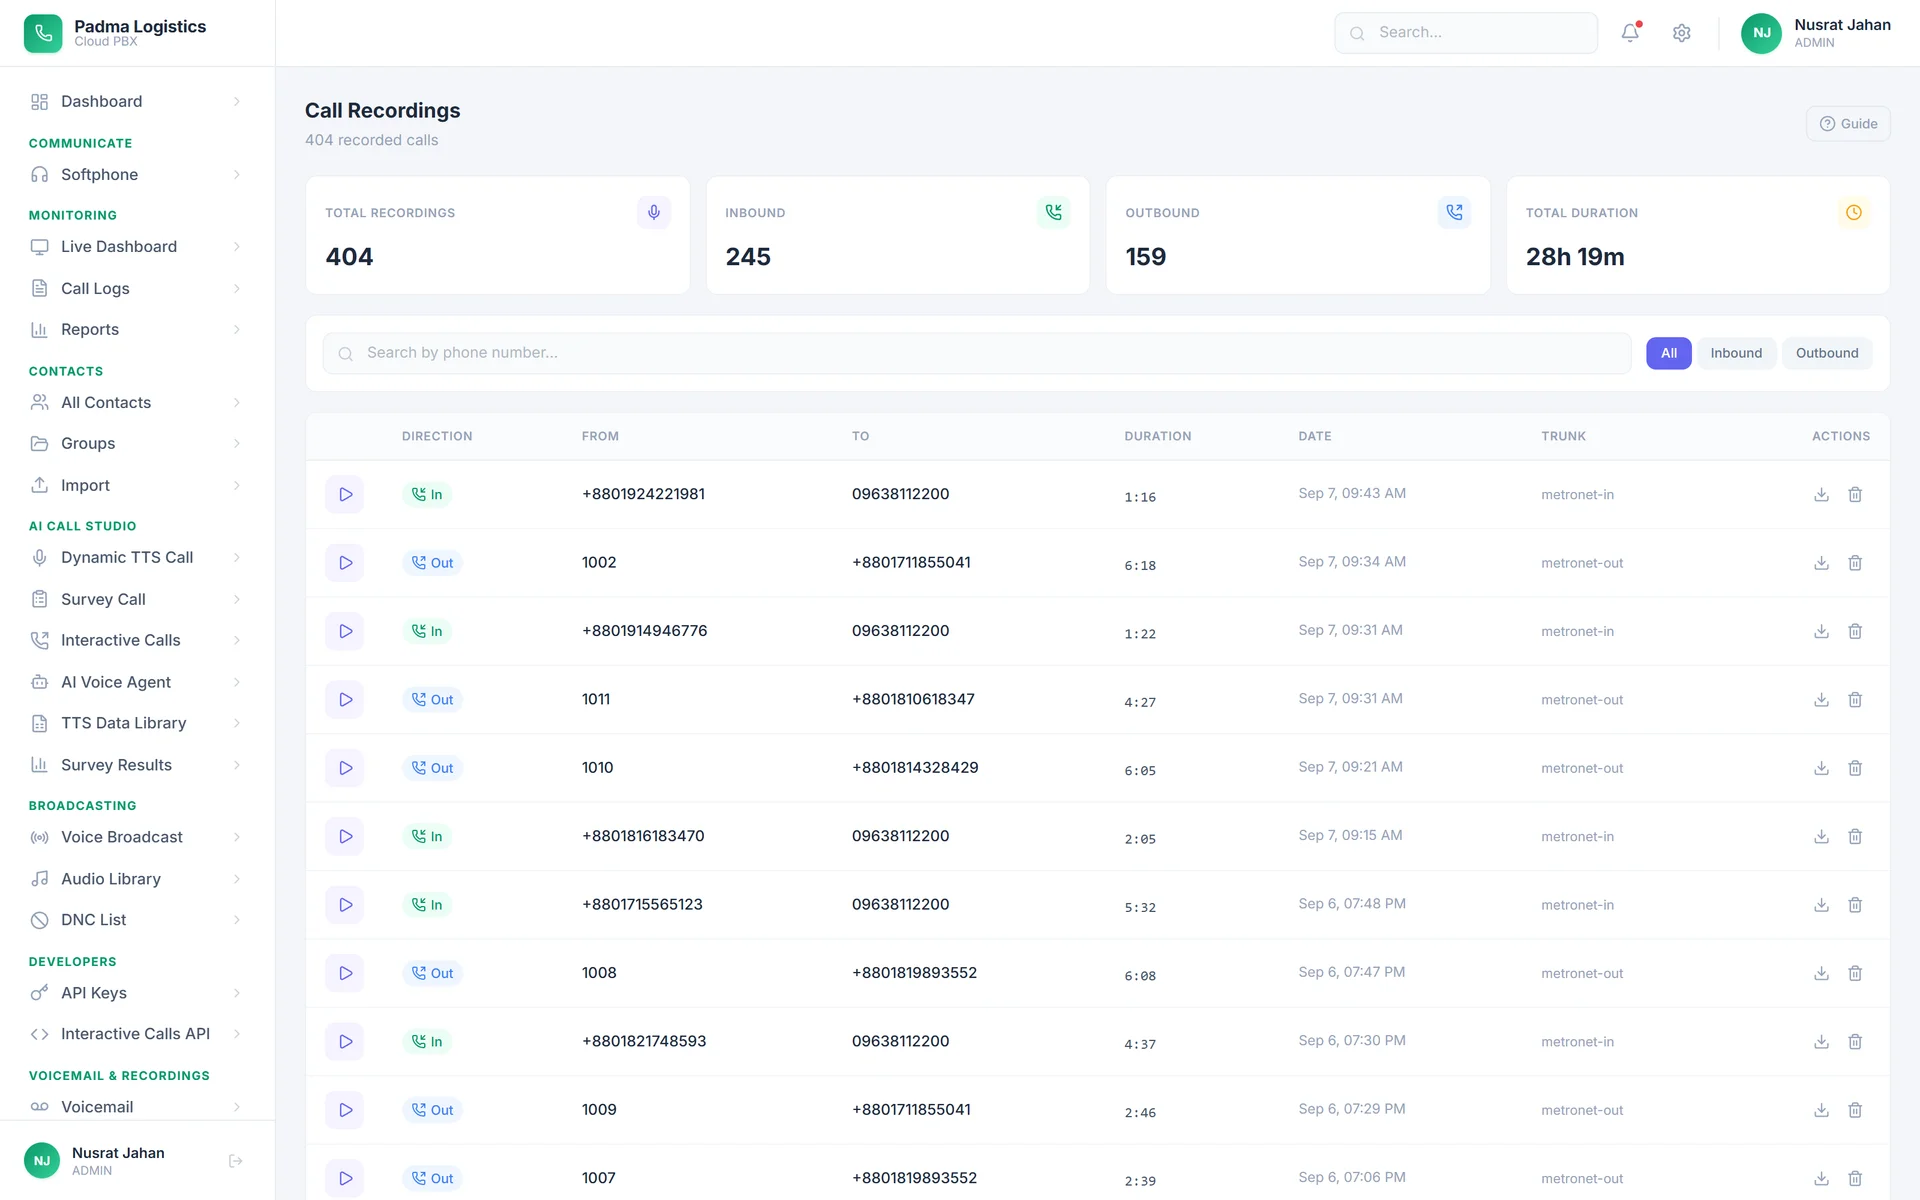This screenshot has width=1920, height=1200.
Task: Play the recording from extension 1008
Action: pyautogui.click(x=345, y=973)
